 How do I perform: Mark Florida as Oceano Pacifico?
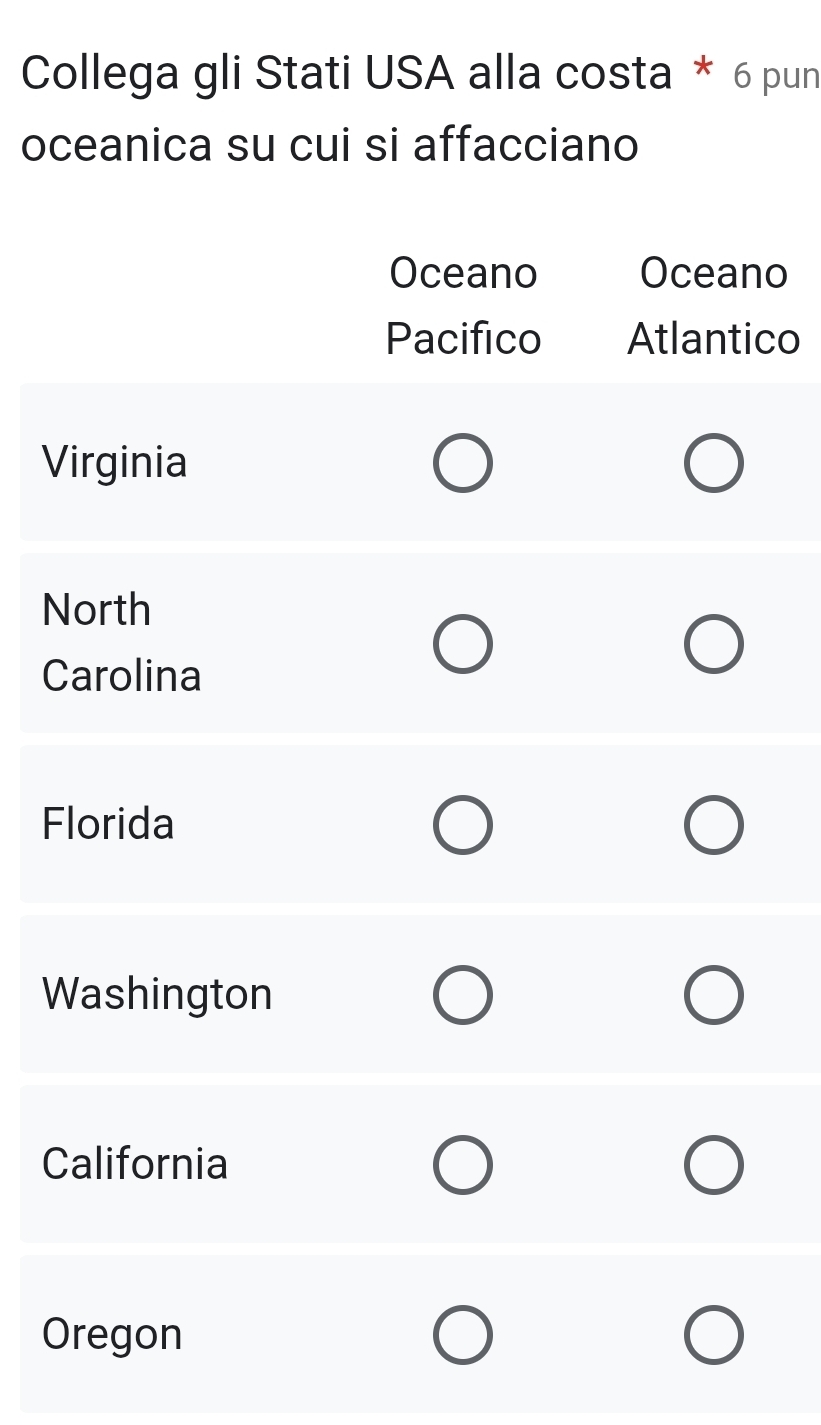(463, 825)
